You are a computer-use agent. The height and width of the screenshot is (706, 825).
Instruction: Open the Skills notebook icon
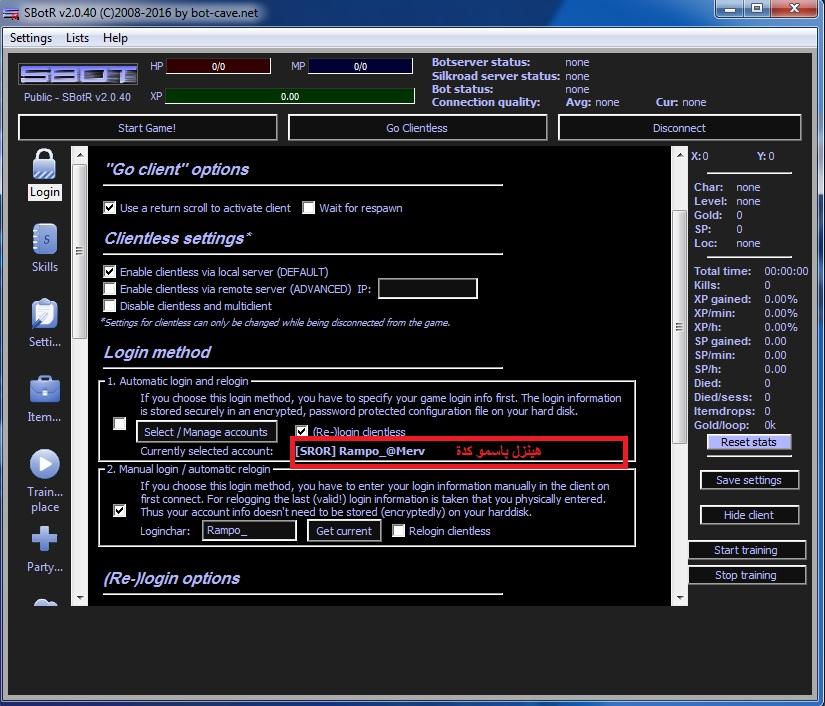point(45,239)
